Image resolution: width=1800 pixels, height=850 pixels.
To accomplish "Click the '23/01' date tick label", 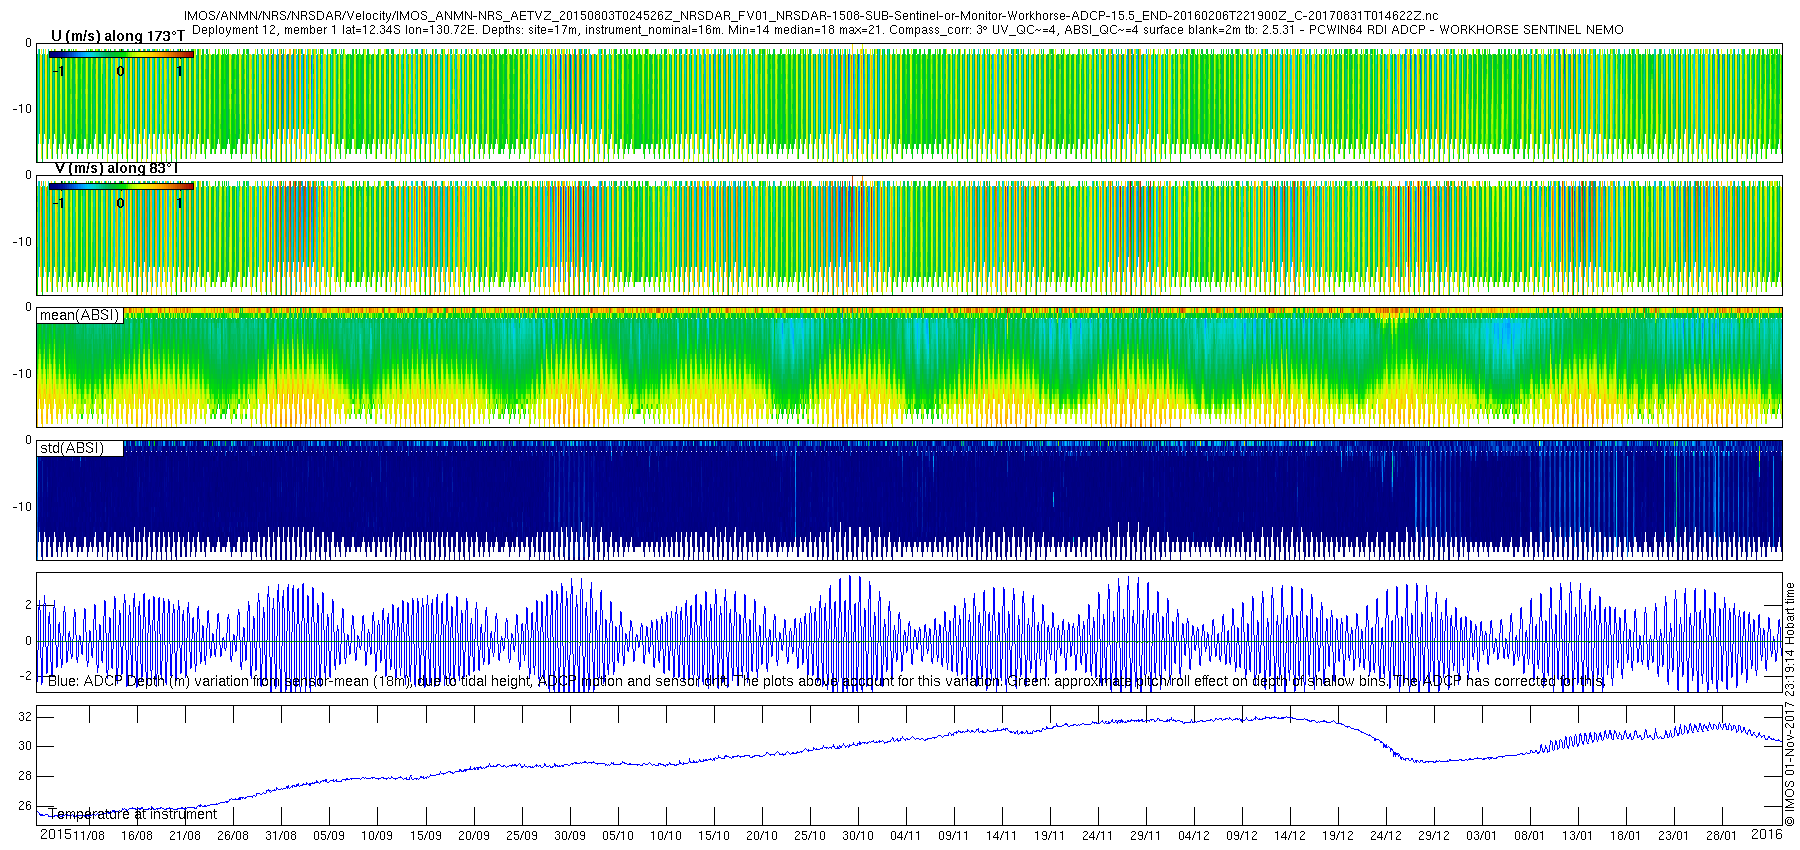I will click(x=1673, y=836).
